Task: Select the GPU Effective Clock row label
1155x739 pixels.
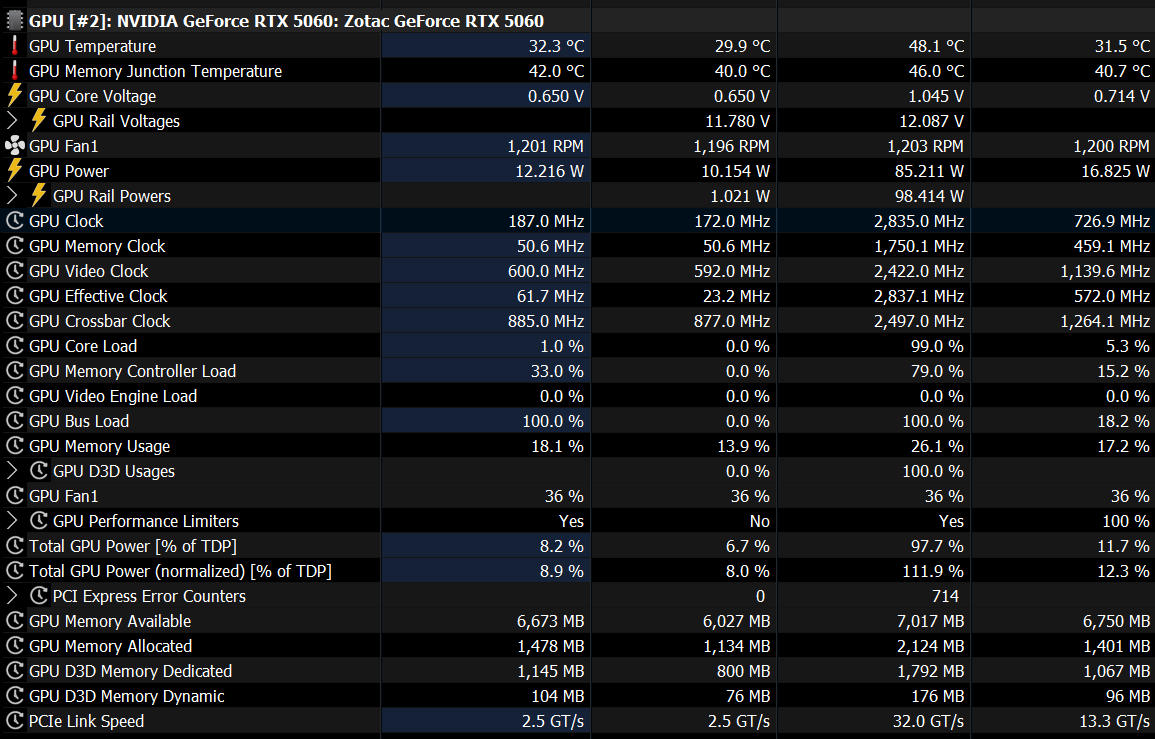Action: coord(98,296)
